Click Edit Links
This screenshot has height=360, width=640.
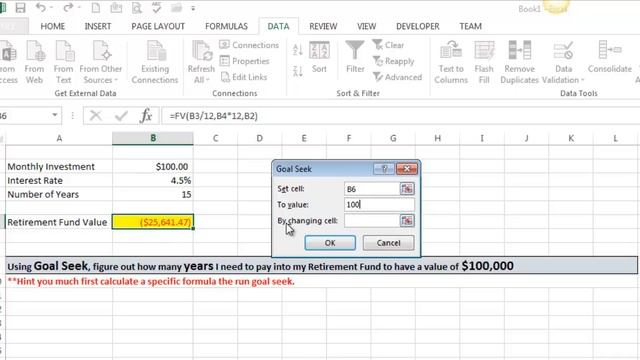pyautogui.click(x=243, y=77)
